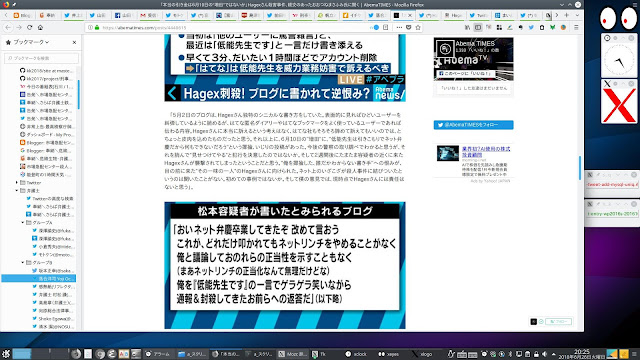Focus the bookmark search field

point(41,58)
